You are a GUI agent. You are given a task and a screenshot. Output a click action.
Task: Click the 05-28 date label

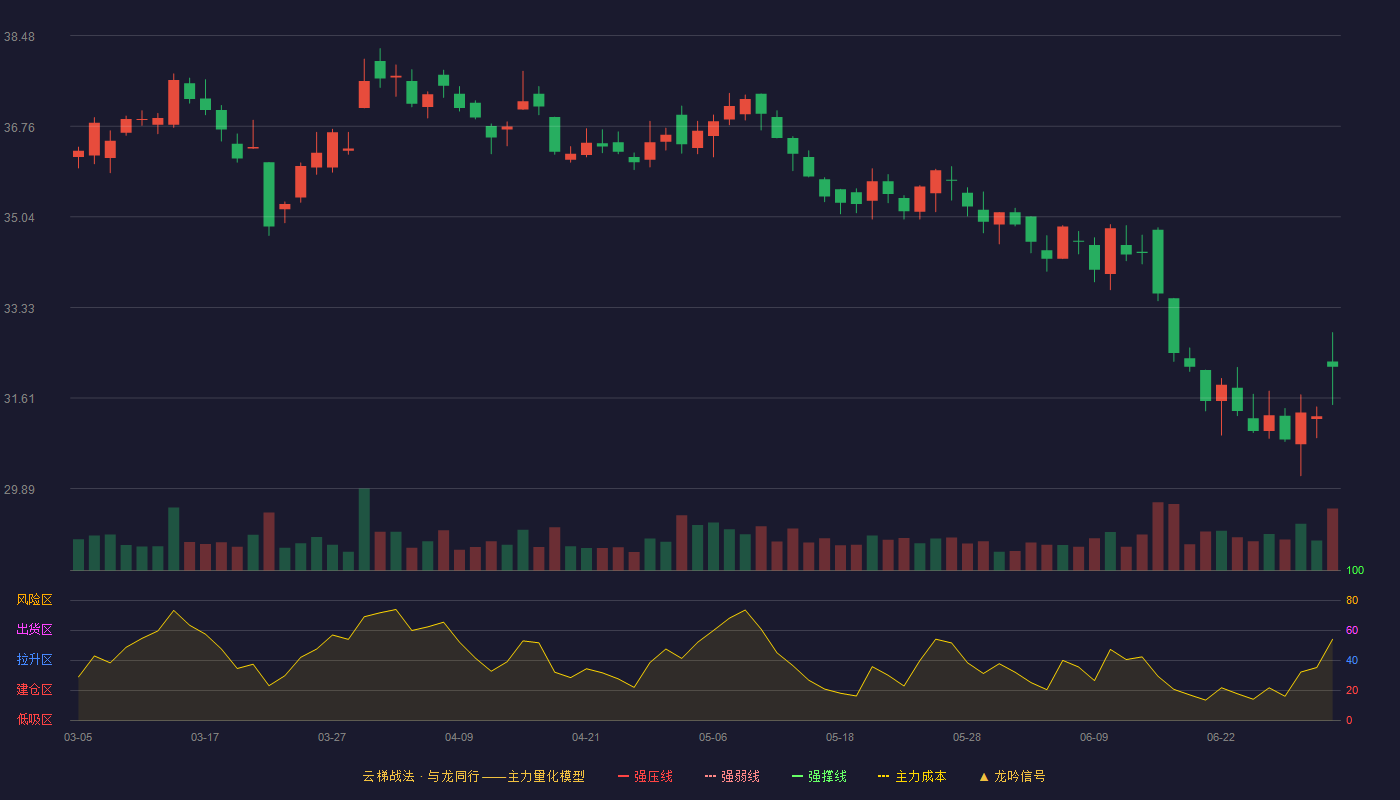(967, 737)
